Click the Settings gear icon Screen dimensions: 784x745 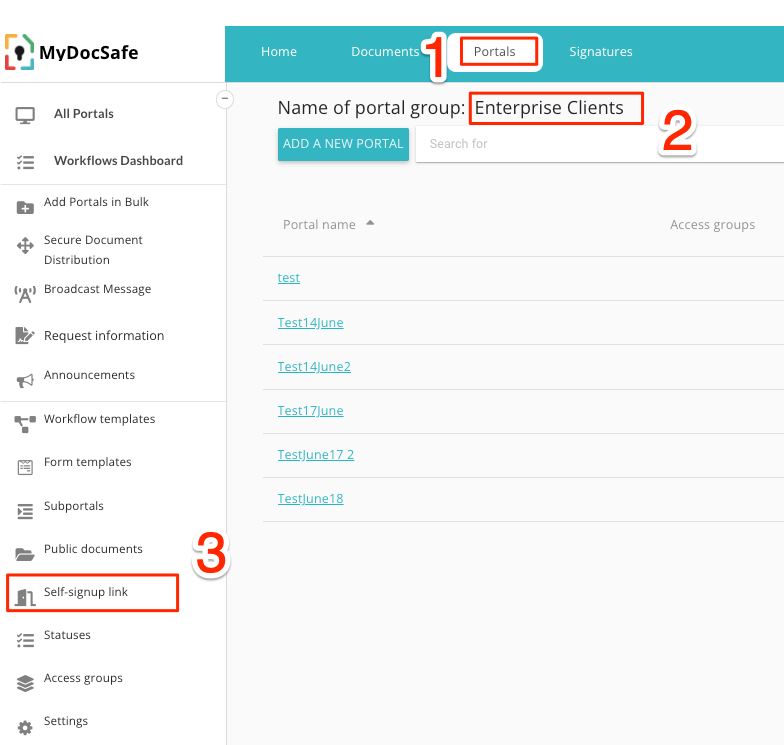tap(25, 727)
